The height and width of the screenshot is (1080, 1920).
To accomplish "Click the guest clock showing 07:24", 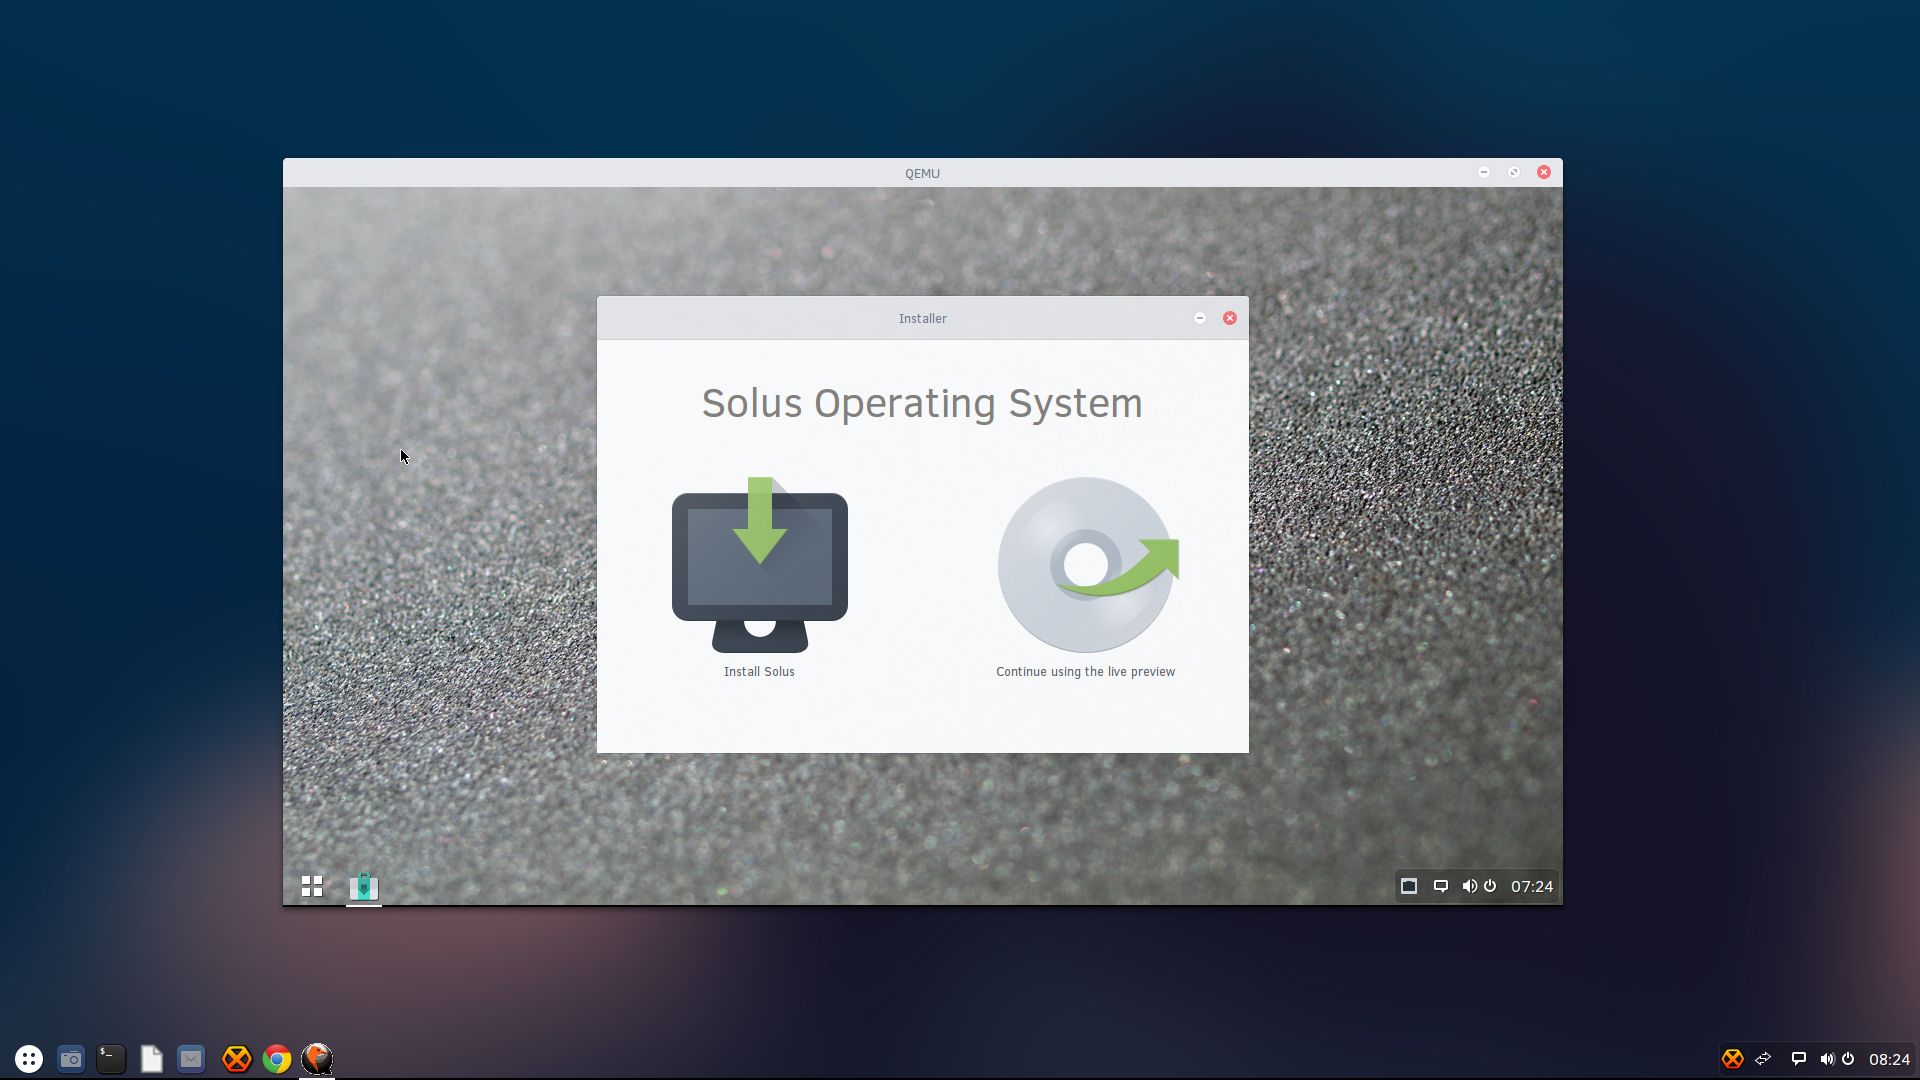I will click(x=1532, y=886).
